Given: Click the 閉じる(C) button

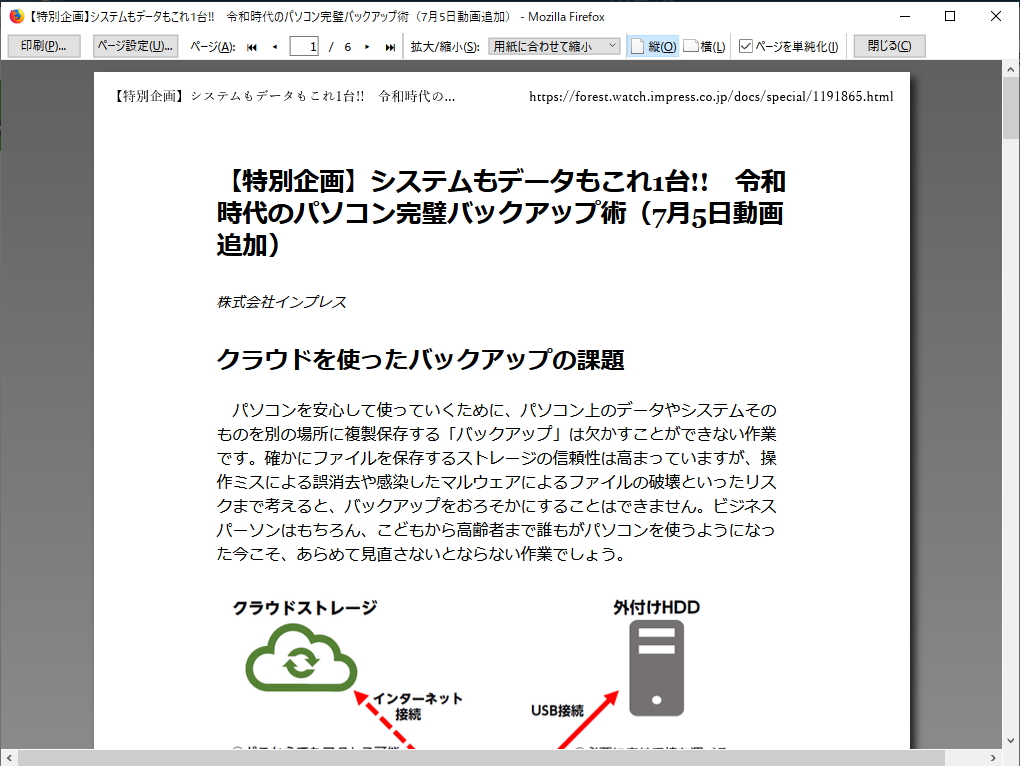Looking at the screenshot, I should click(x=887, y=45).
